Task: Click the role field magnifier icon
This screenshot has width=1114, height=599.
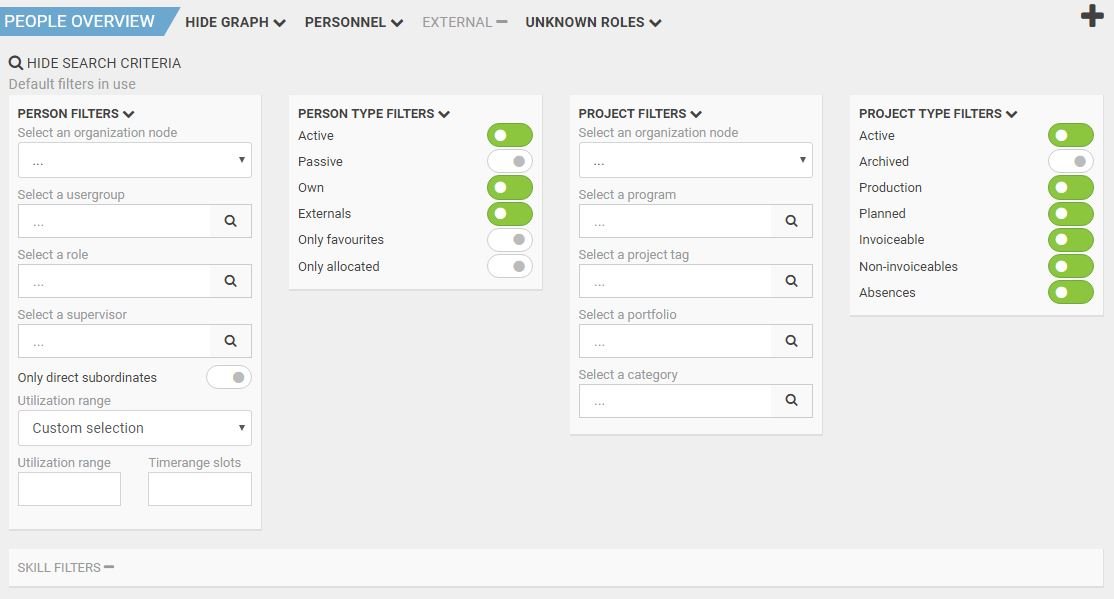Action: 231,281
